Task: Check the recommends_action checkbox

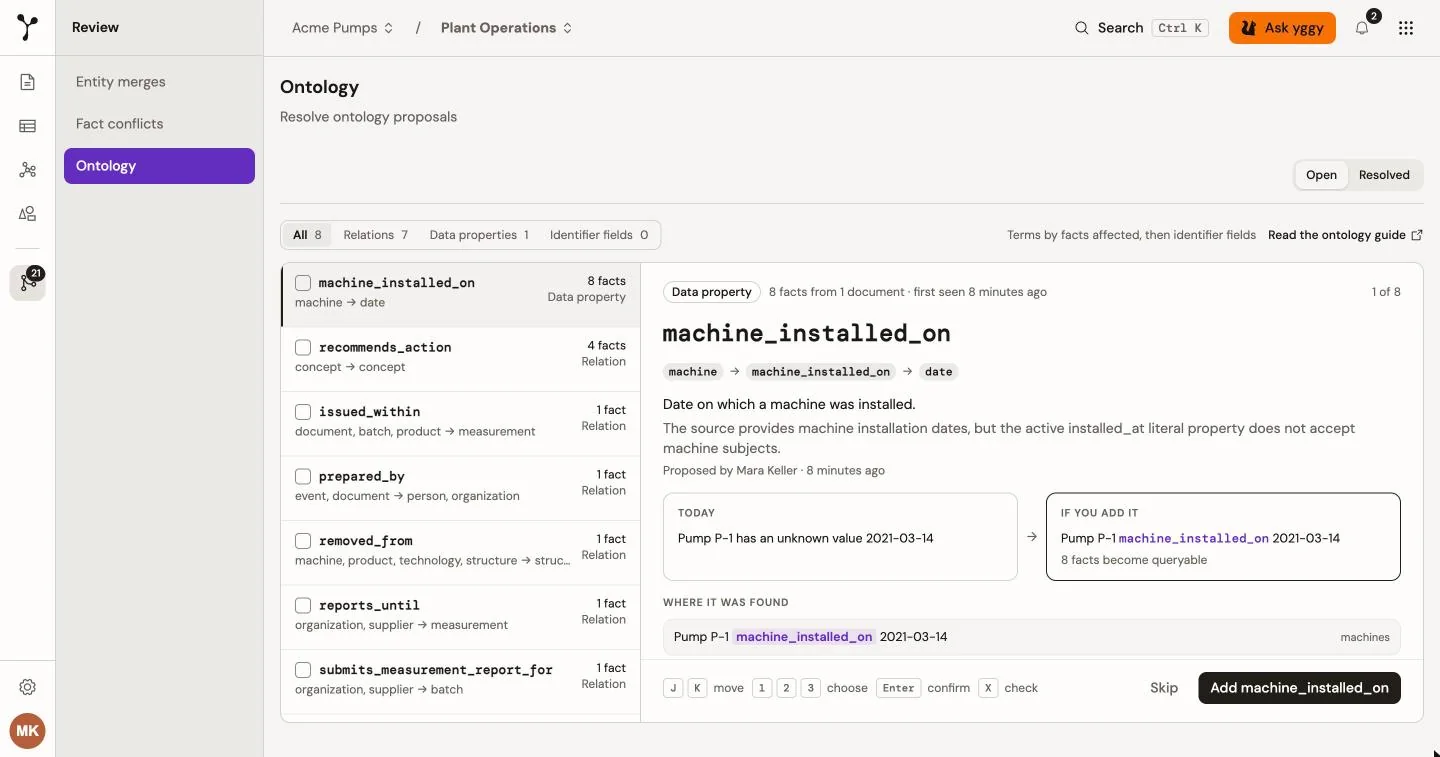Action: point(303,347)
